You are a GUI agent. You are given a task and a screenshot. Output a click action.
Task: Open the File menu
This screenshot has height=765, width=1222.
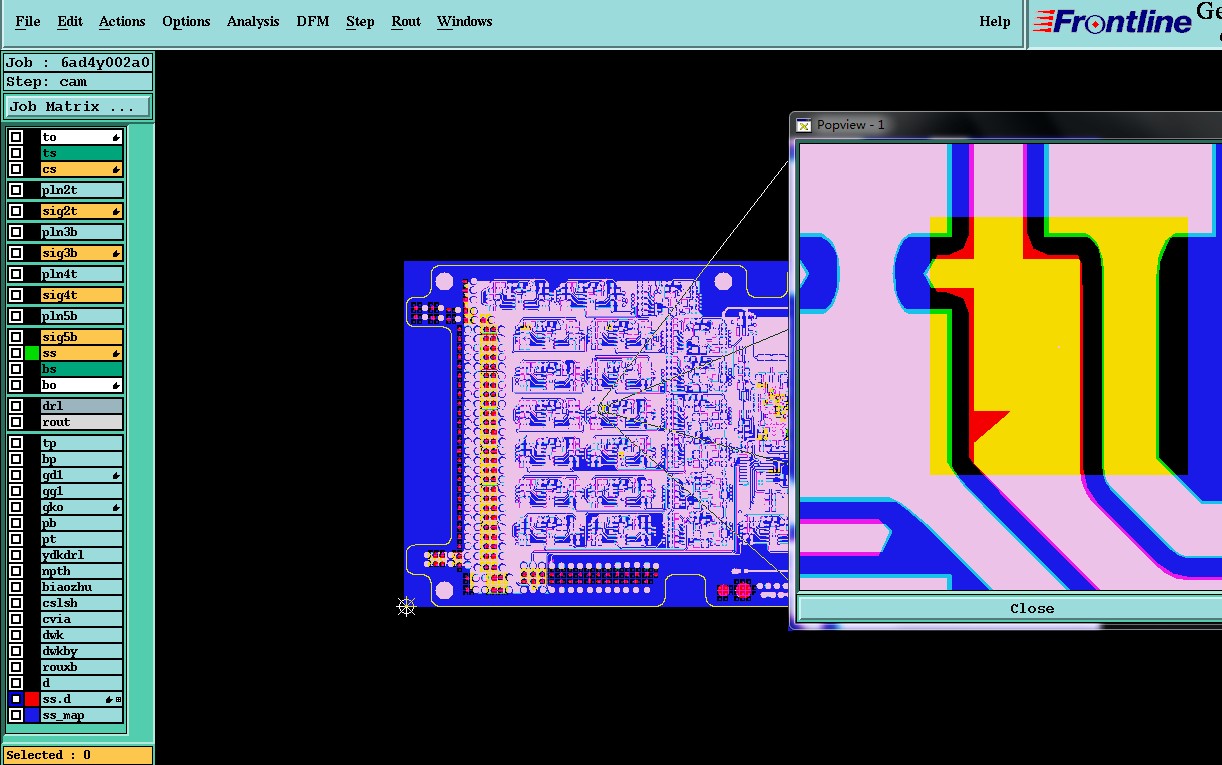tap(28, 21)
